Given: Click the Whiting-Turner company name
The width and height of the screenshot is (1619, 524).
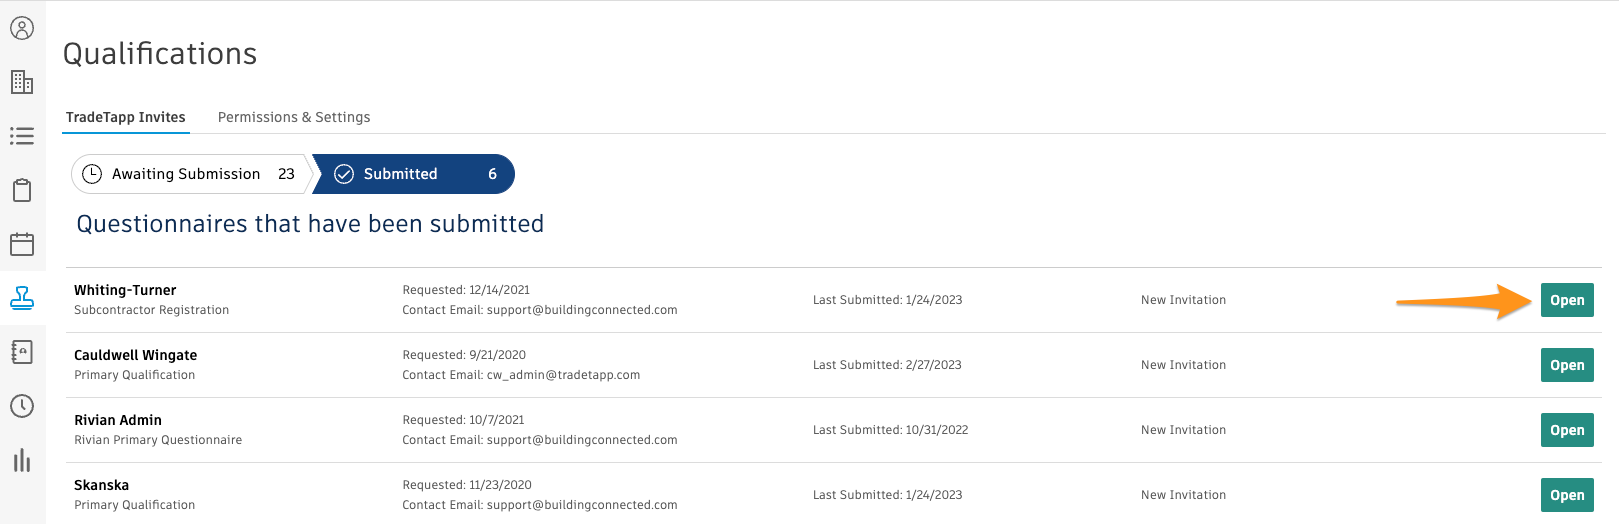Looking at the screenshot, I should (x=125, y=290).
